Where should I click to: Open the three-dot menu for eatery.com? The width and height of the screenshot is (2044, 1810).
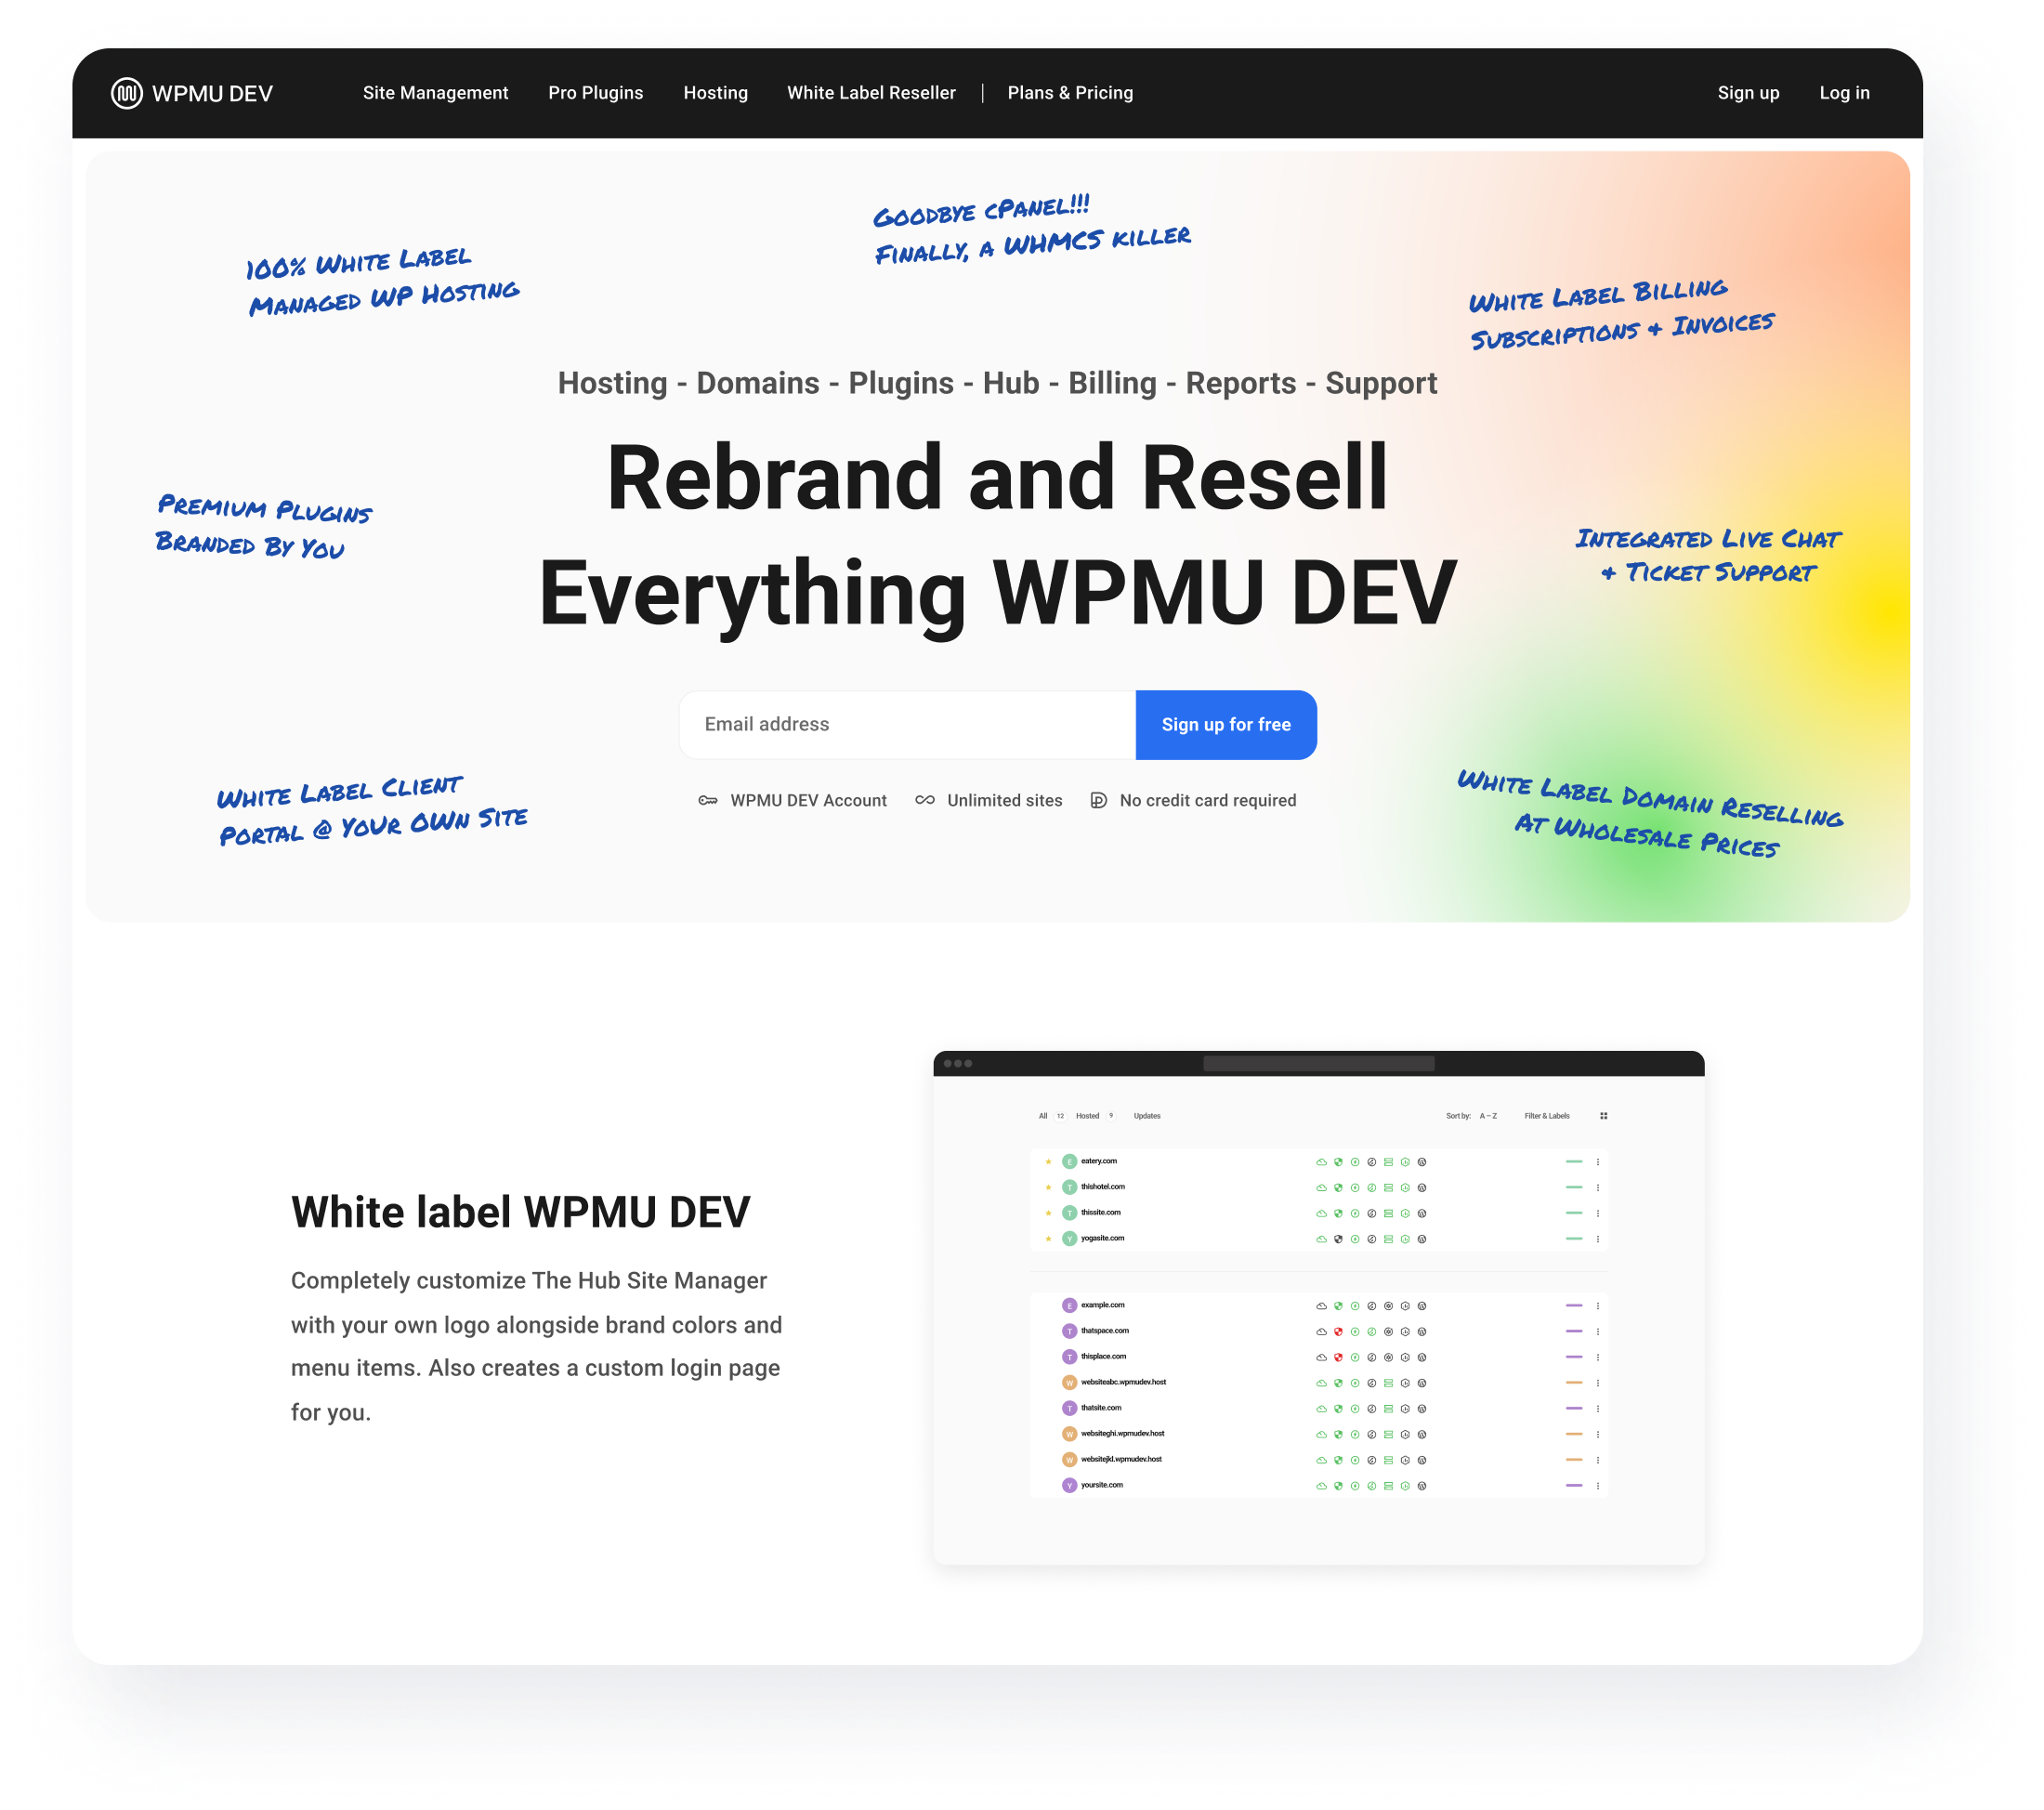click(x=1598, y=1162)
